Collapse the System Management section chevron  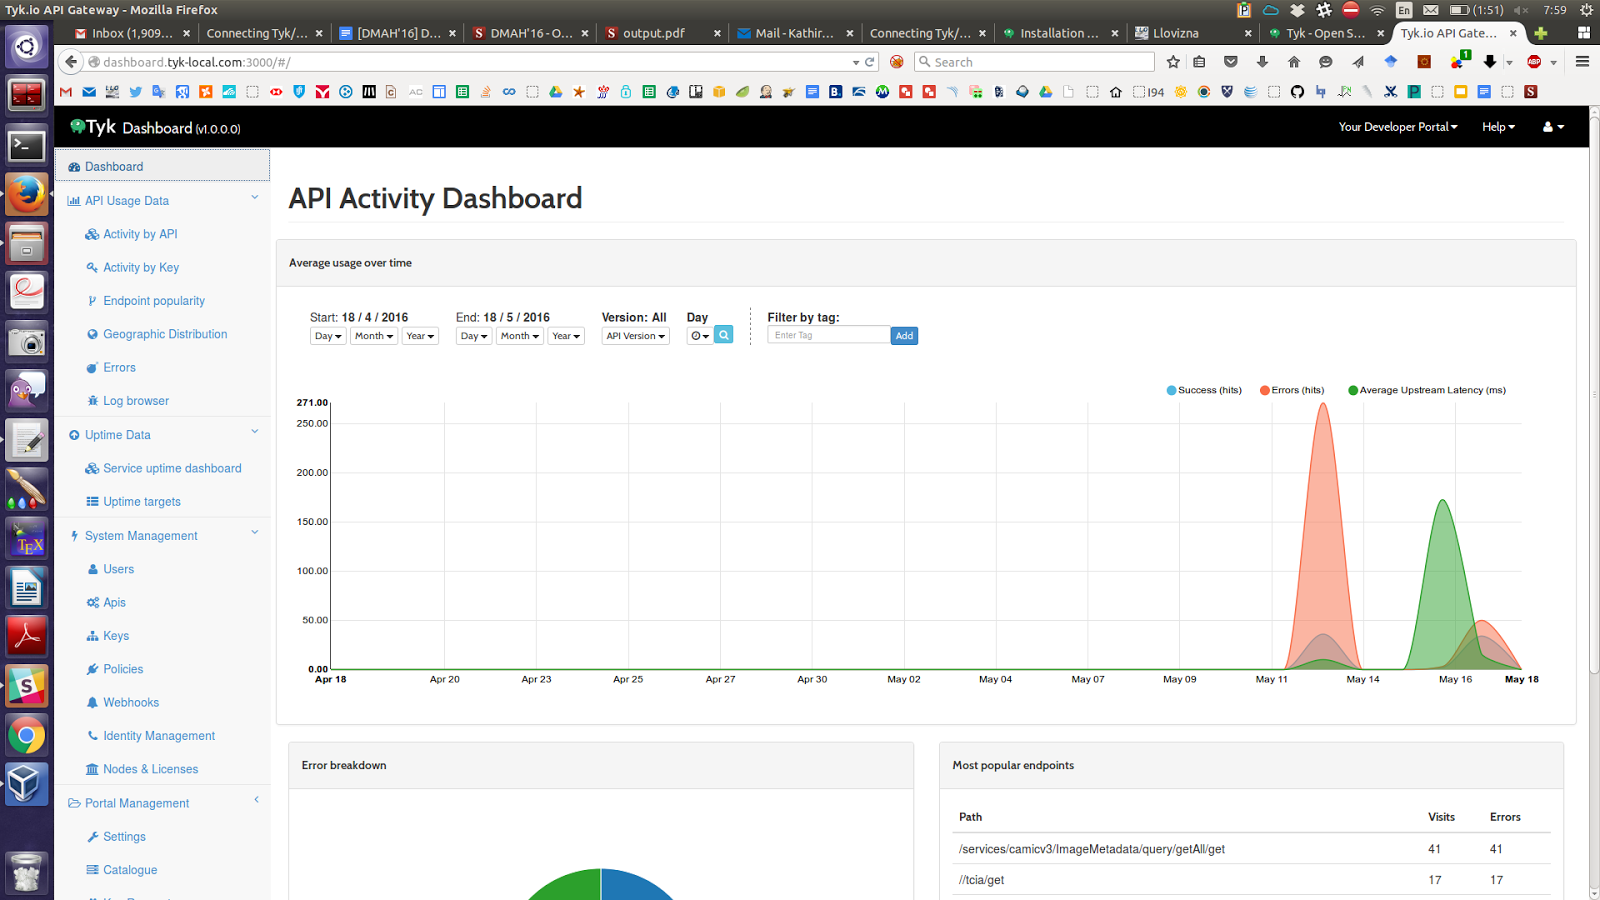255,533
